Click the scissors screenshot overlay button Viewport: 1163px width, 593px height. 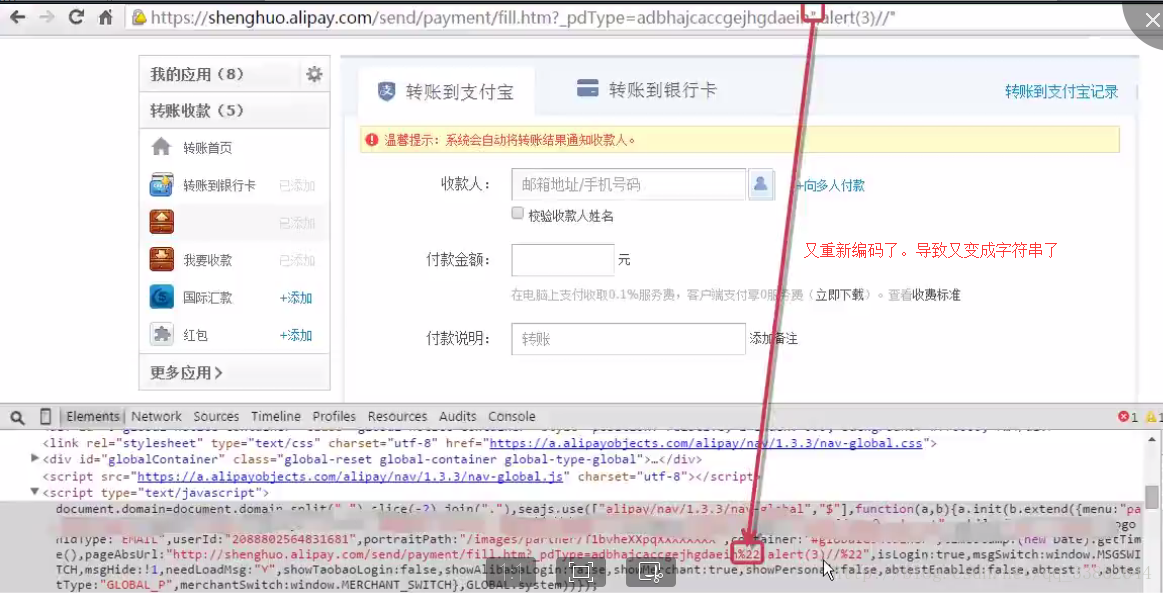click(650, 572)
